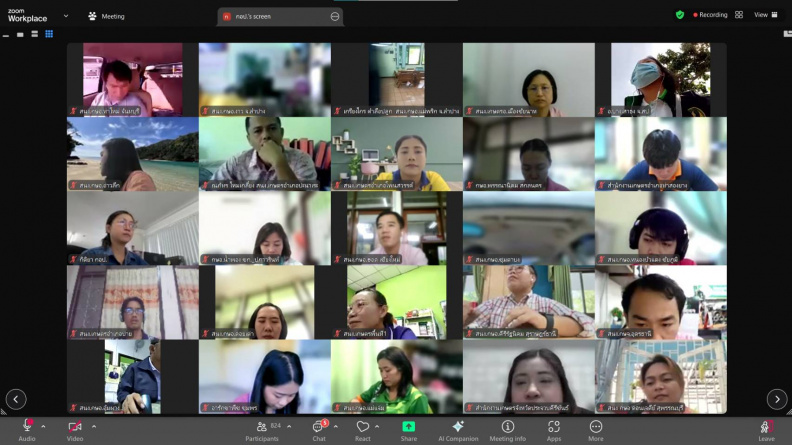The height and width of the screenshot is (445, 792).
Task: Open the Meeting info icon
Action: click(508, 427)
